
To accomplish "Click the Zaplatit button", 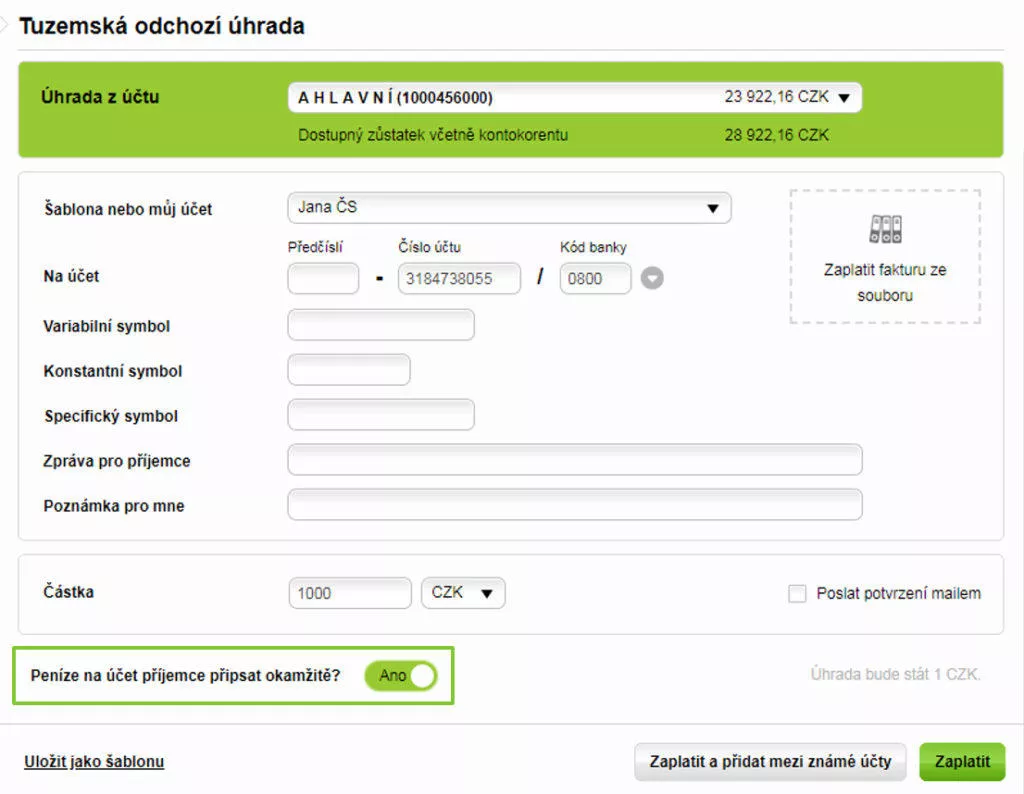I will tap(962, 762).
